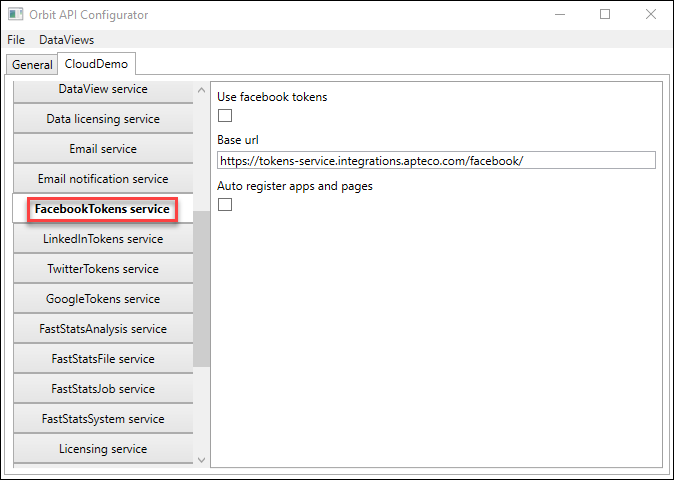This screenshot has width=674, height=480.
Task: Open LinkedInTokens service settings
Action: tap(103, 239)
